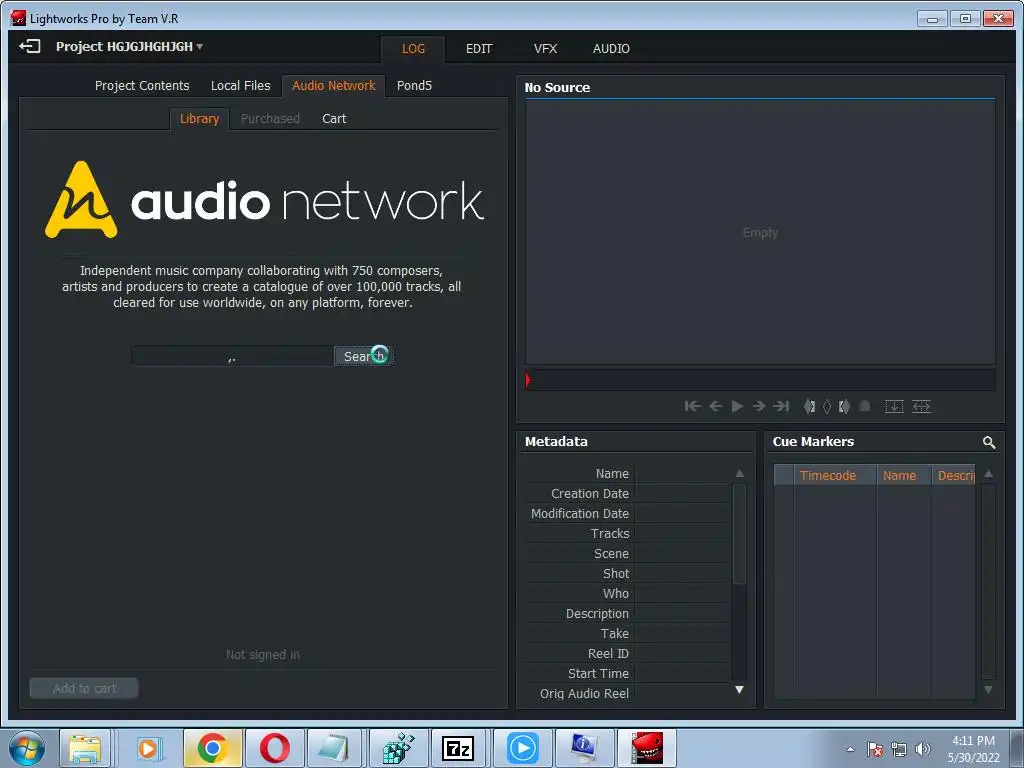Click the Description metadata value field
The height and width of the screenshot is (768, 1024).
pos(682,613)
